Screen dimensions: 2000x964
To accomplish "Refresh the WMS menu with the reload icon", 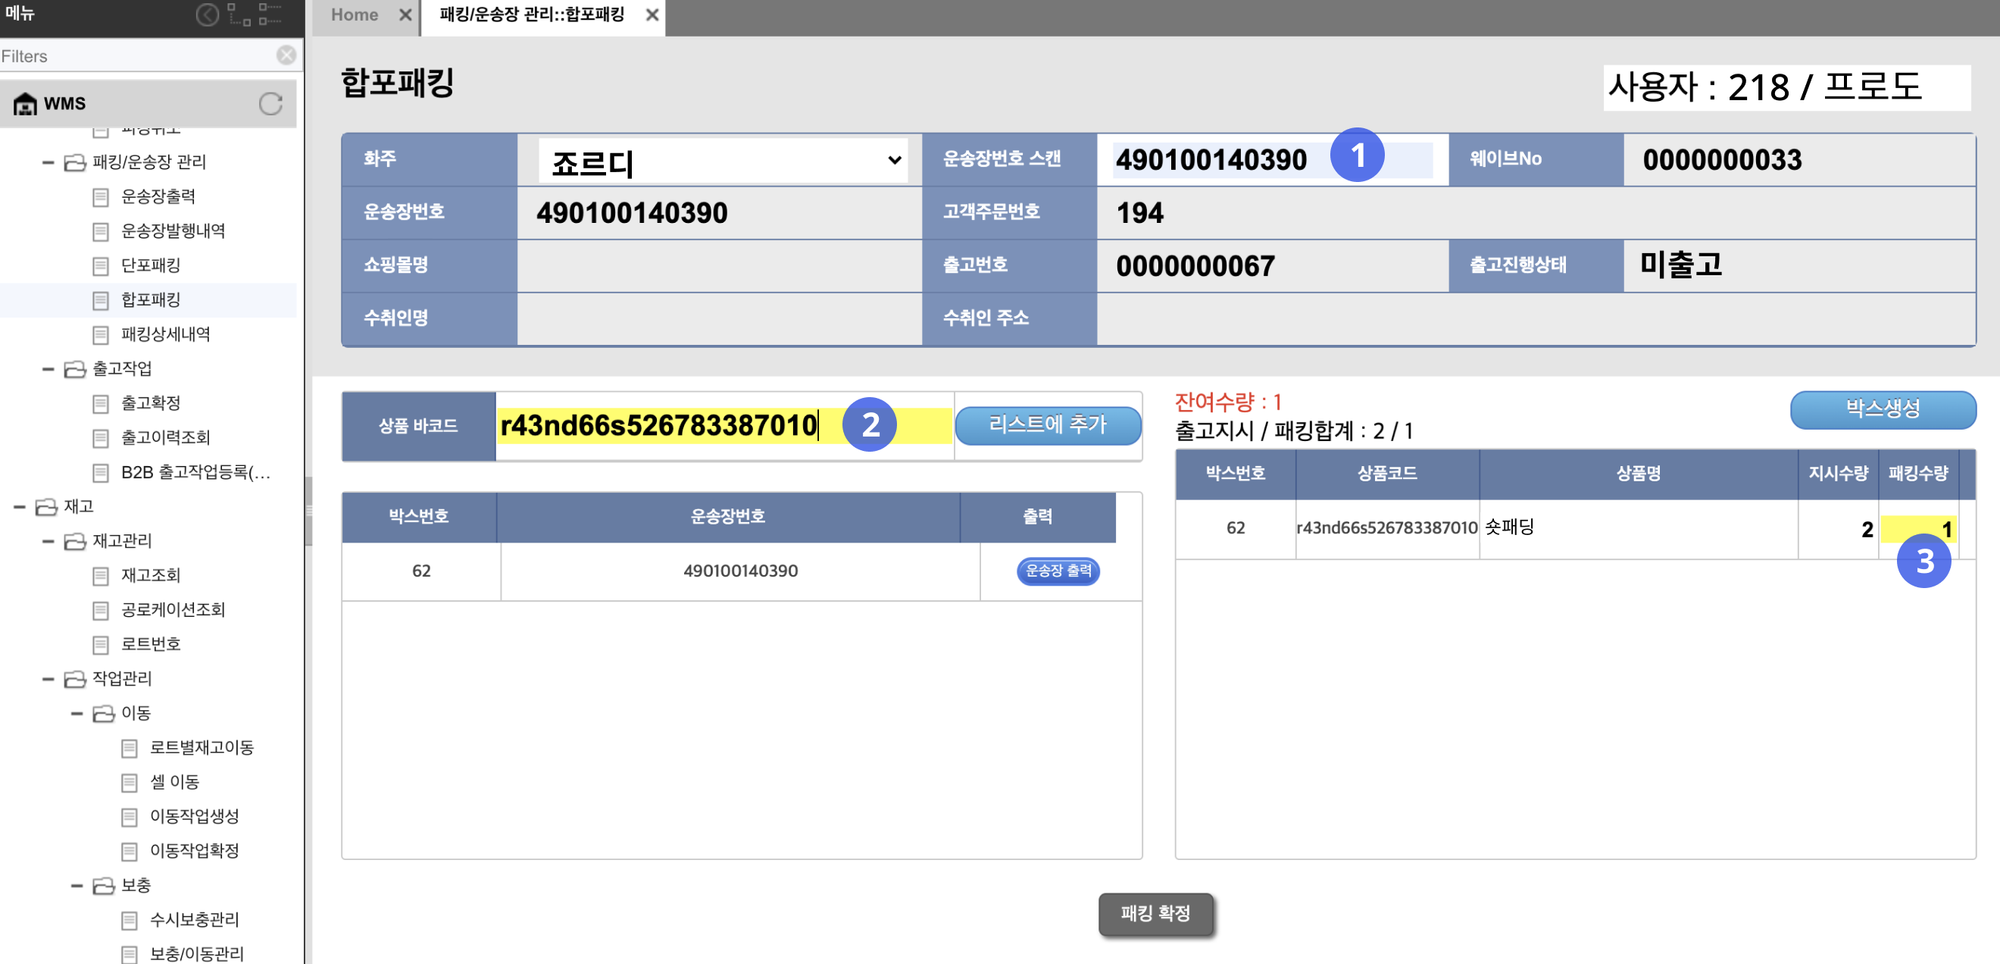I will coord(270,104).
